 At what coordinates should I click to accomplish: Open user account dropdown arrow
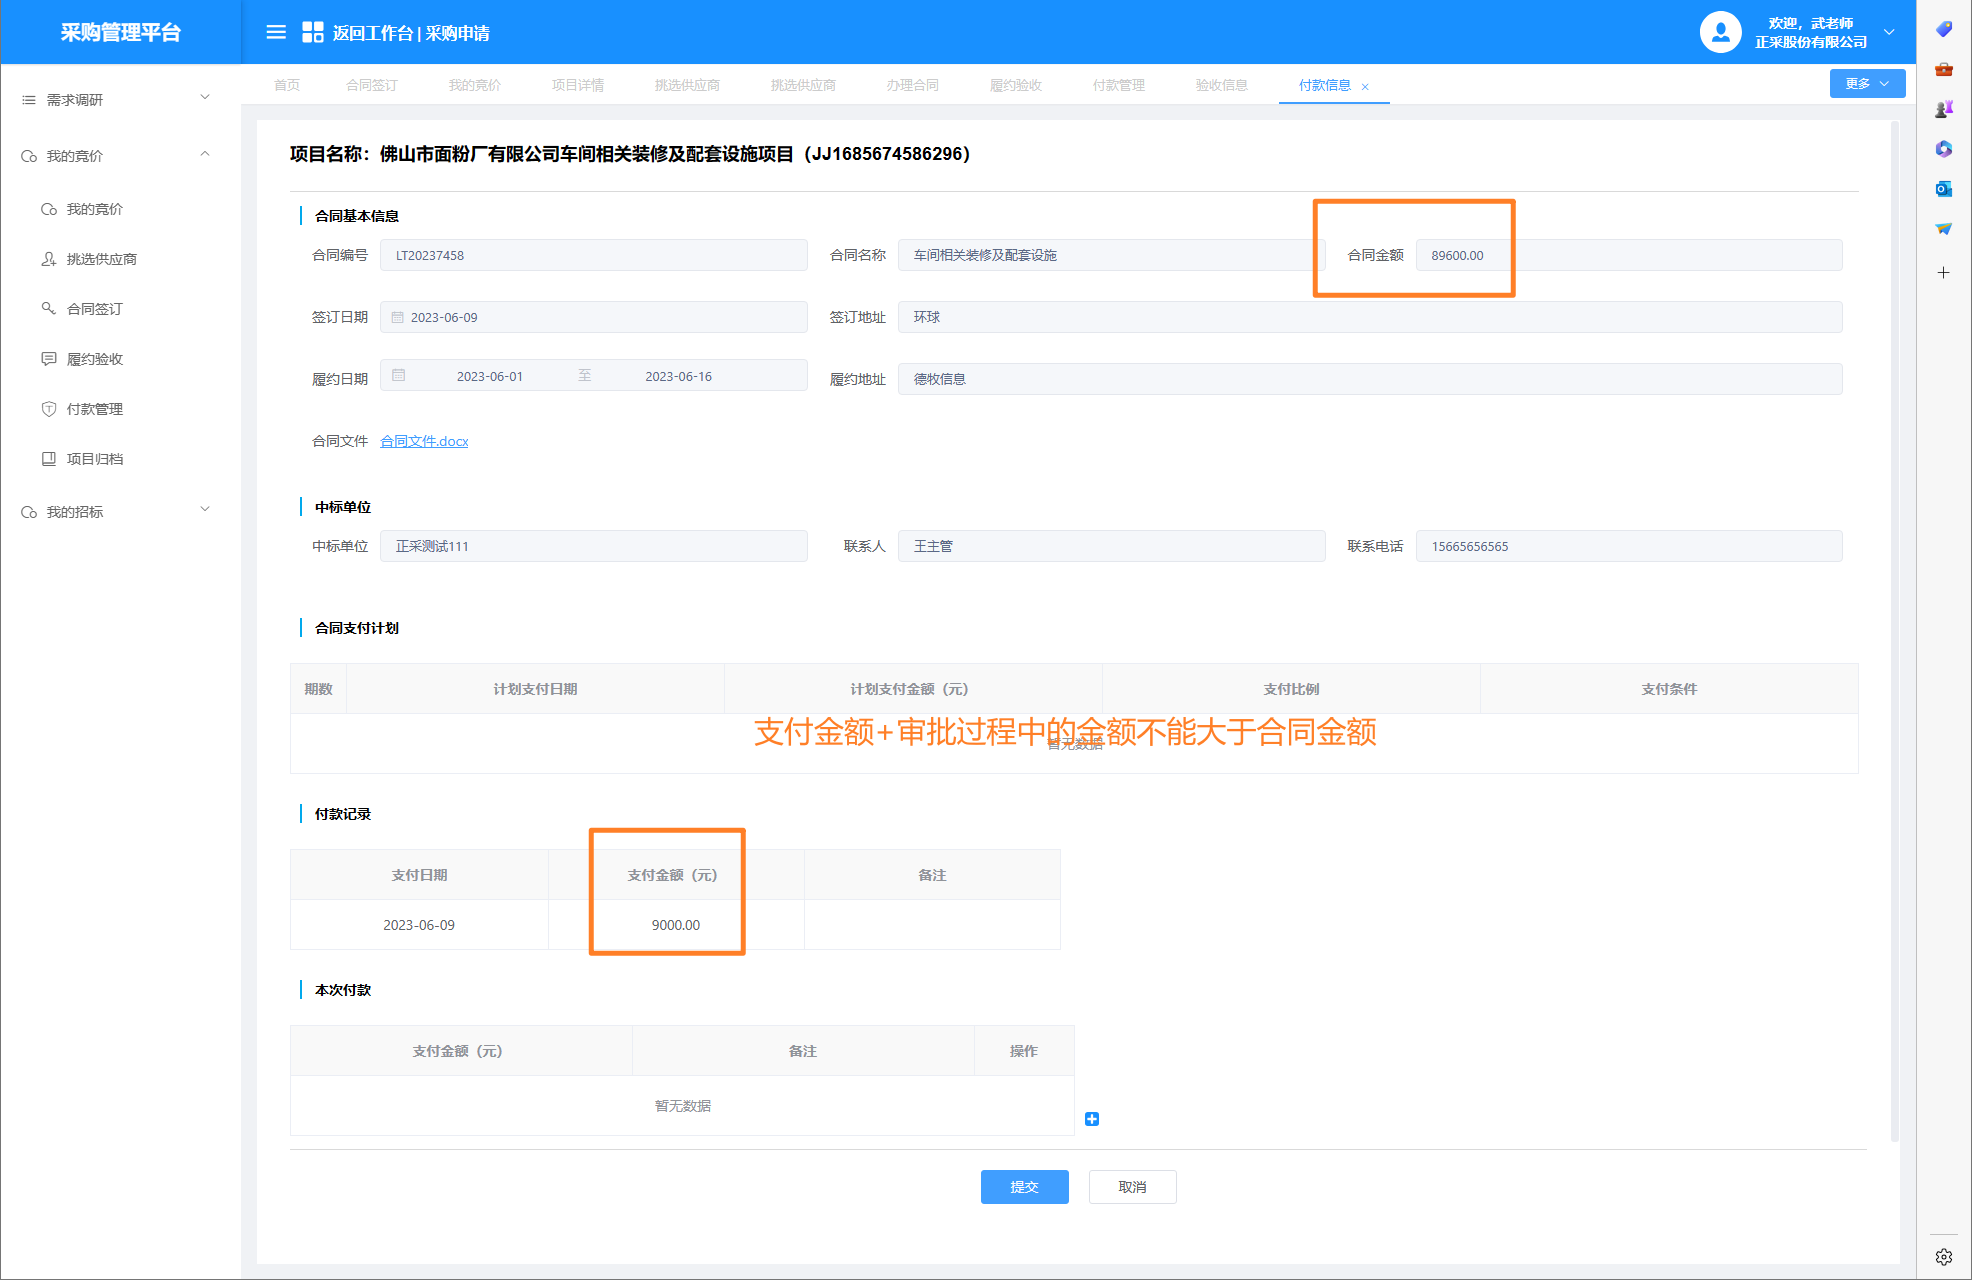click(1889, 32)
